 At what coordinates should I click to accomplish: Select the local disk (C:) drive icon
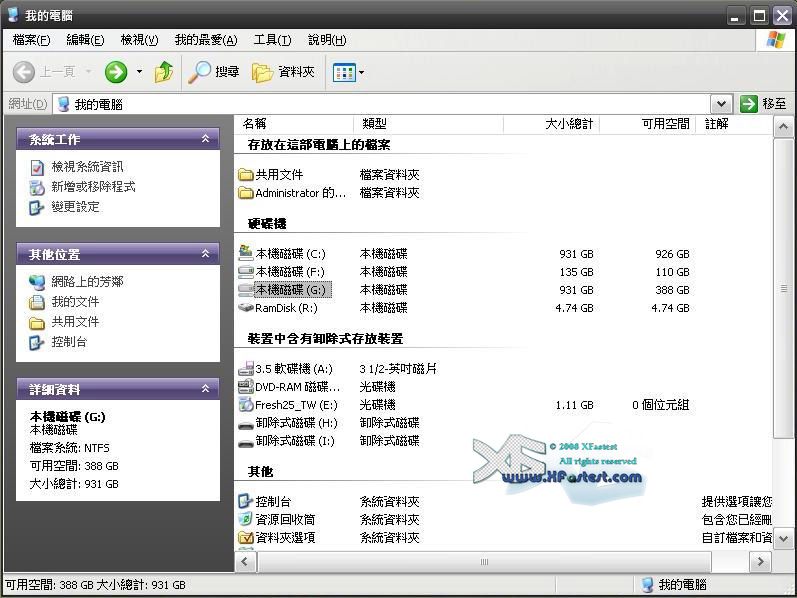tap(246, 253)
